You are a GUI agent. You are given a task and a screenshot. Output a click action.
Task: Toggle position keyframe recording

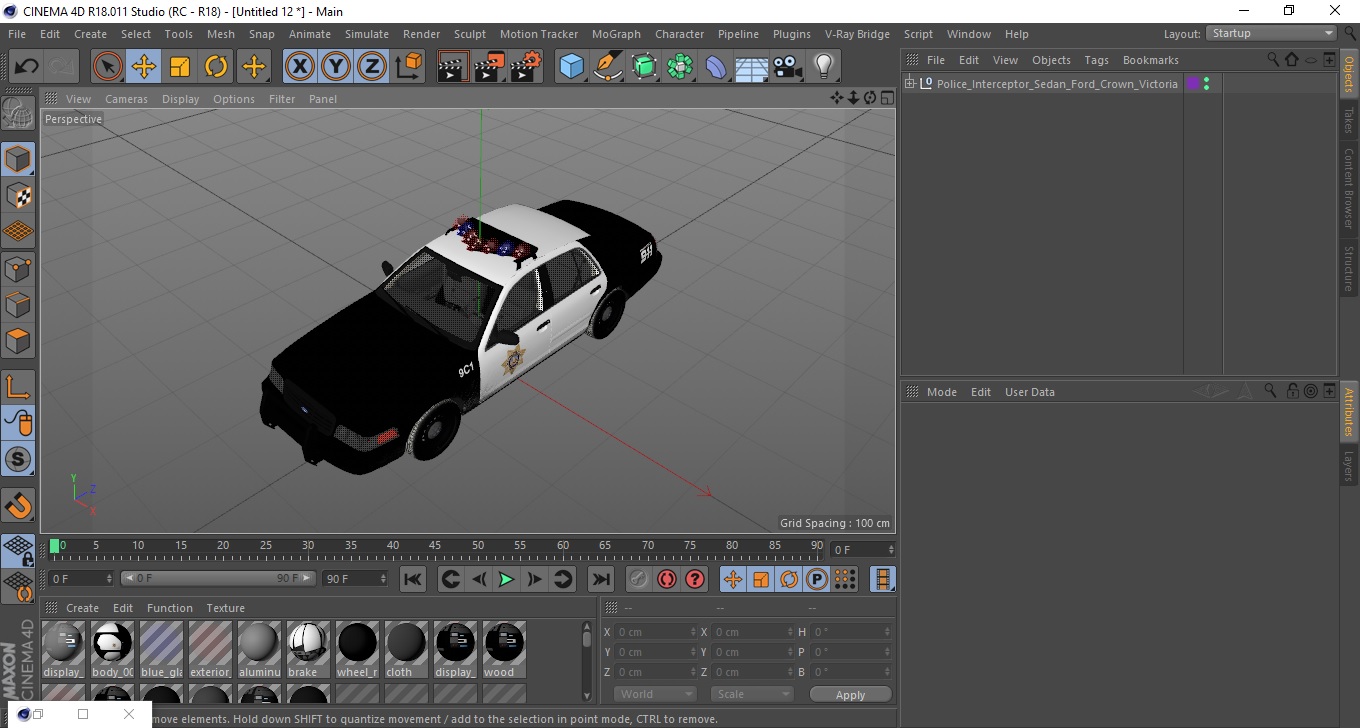click(x=733, y=579)
